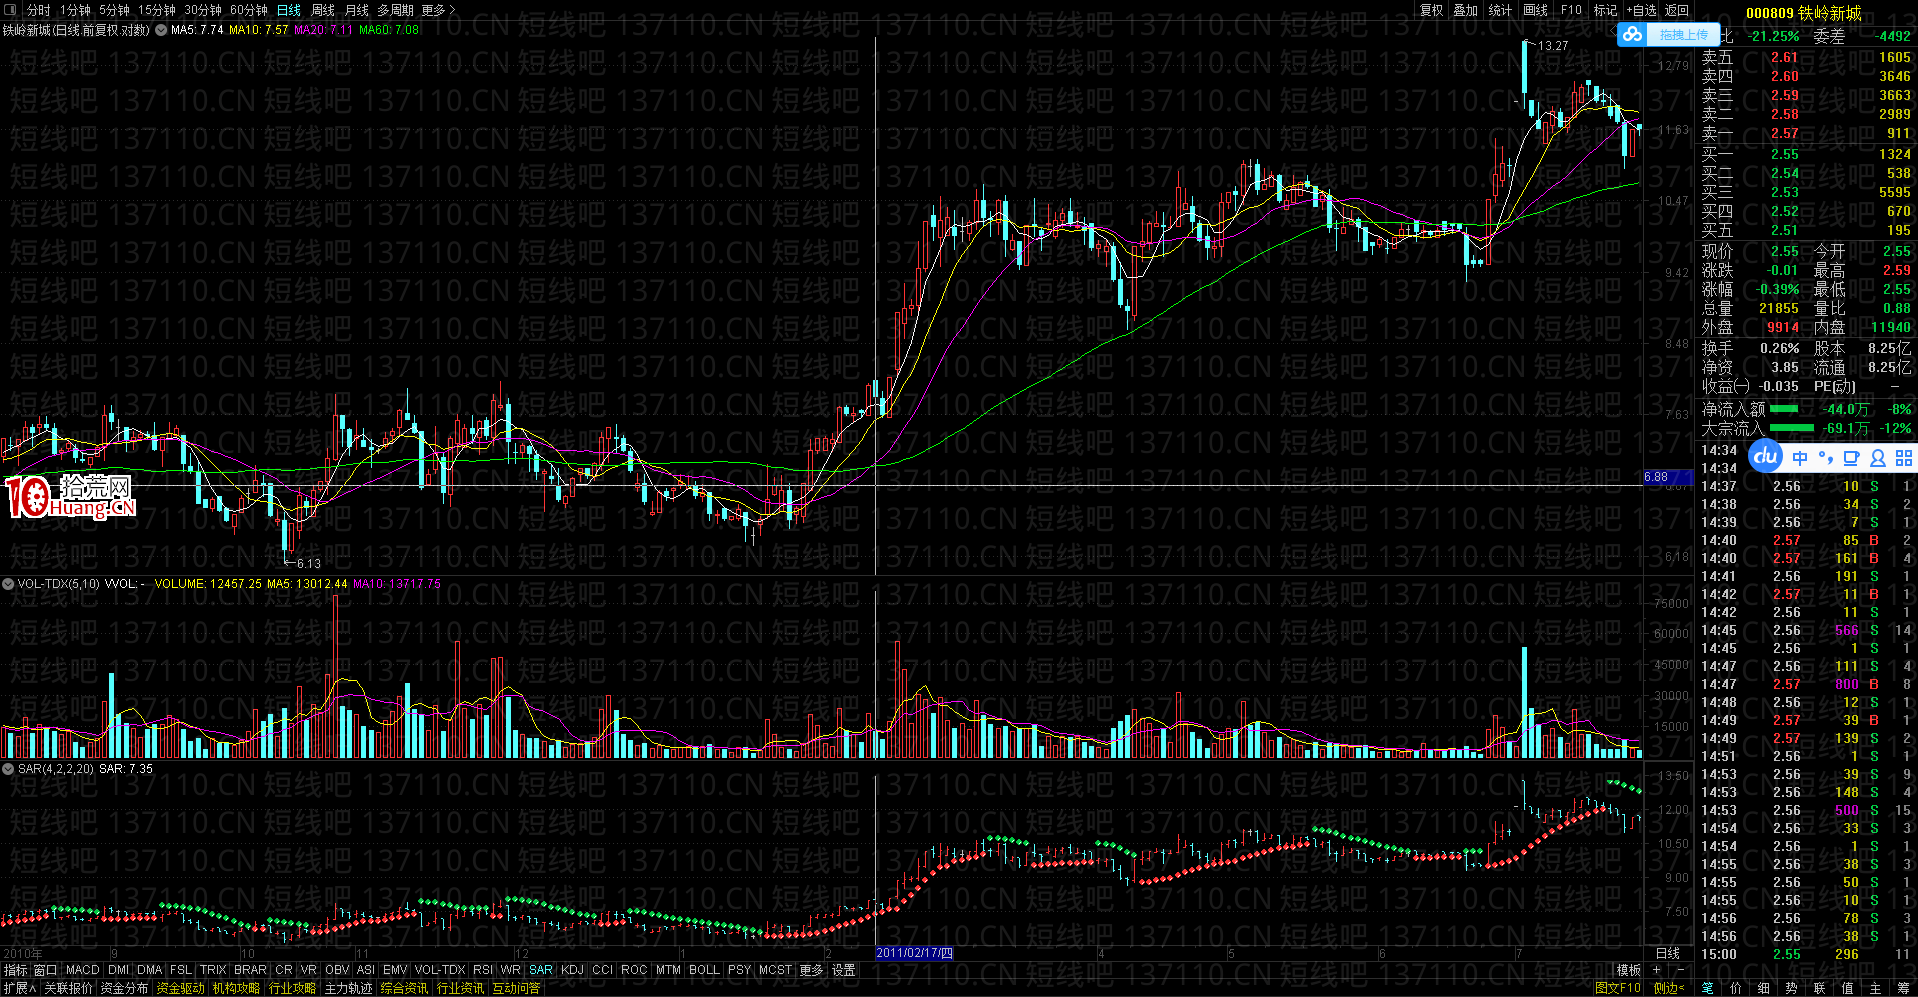Click the Baidu cloud upload icon
The height and width of the screenshot is (997, 1918).
click(1633, 35)
